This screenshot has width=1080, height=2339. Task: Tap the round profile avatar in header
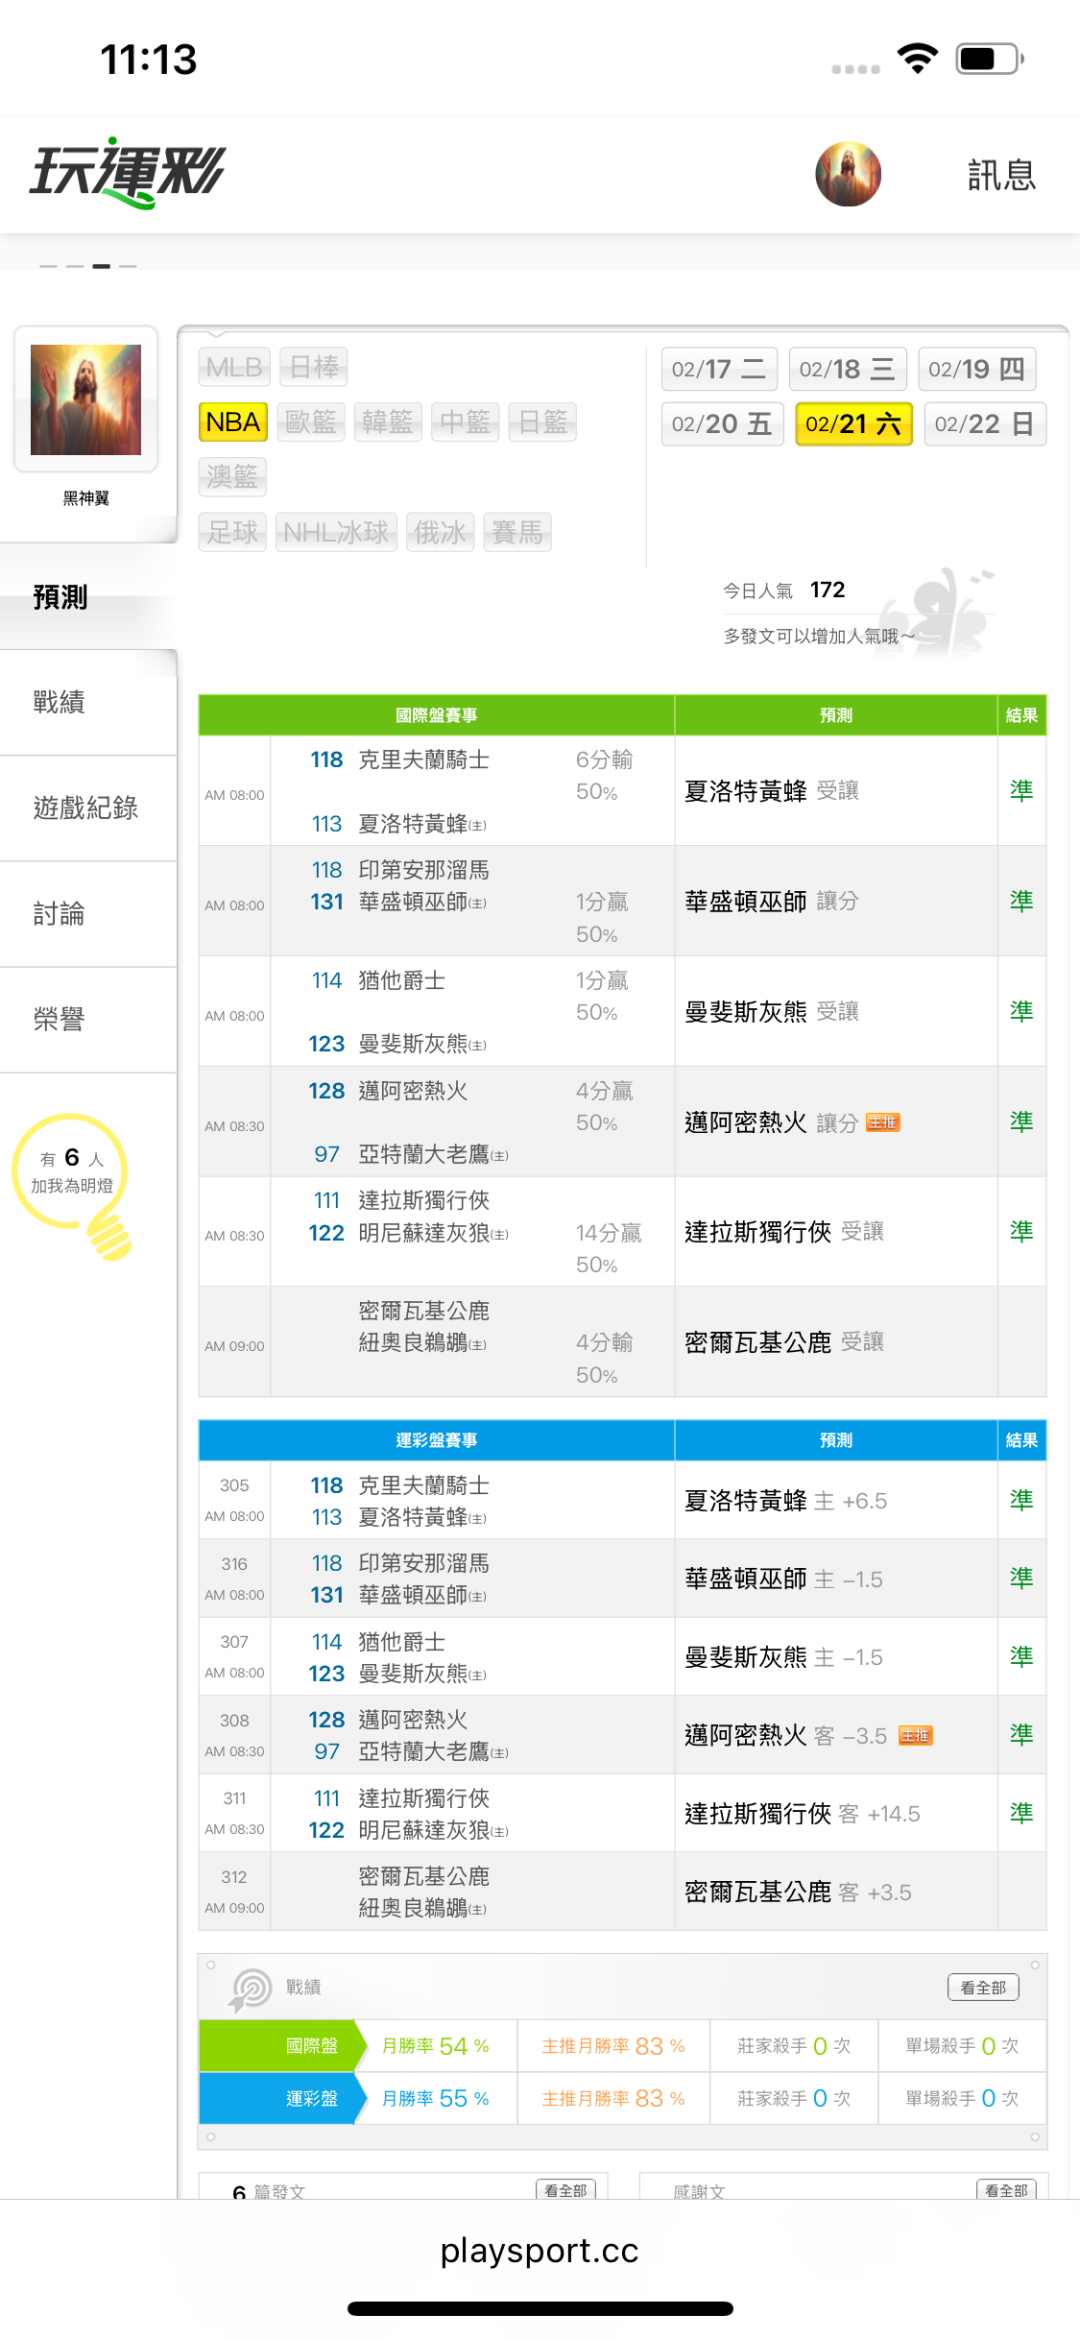point(848,174)
